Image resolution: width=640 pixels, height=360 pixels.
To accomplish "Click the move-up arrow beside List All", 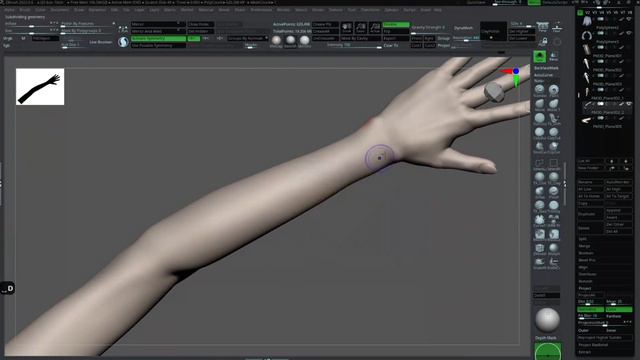I will (x=611, y=161).
